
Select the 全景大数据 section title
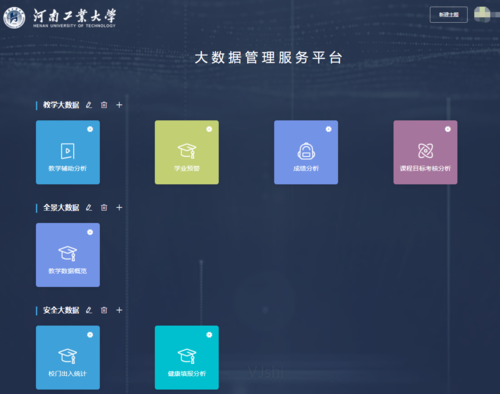[61, 208]
